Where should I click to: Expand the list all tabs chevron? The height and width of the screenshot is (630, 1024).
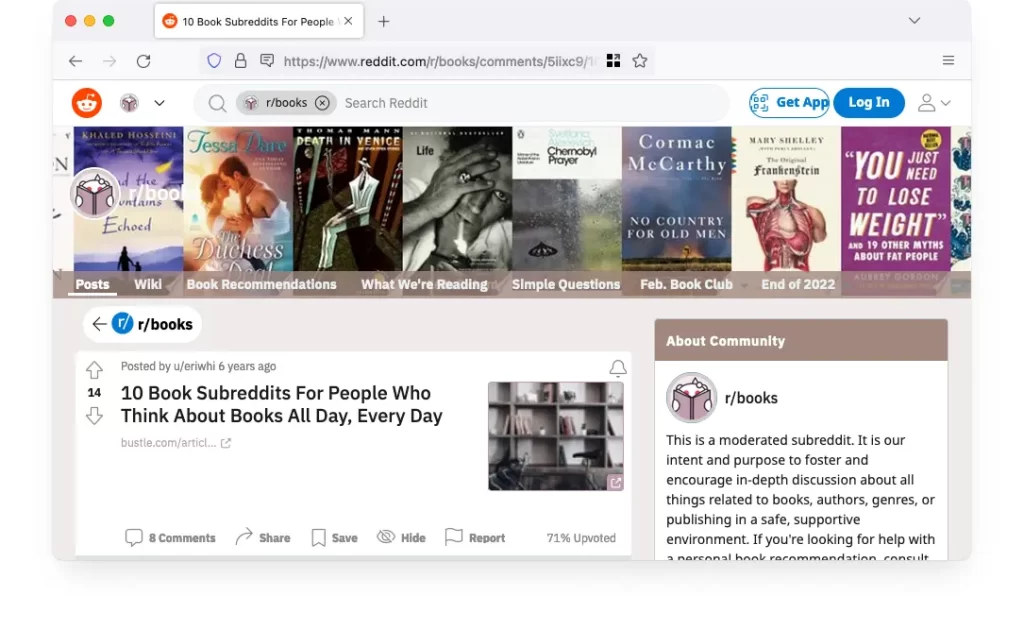click(x=914, y=20)
